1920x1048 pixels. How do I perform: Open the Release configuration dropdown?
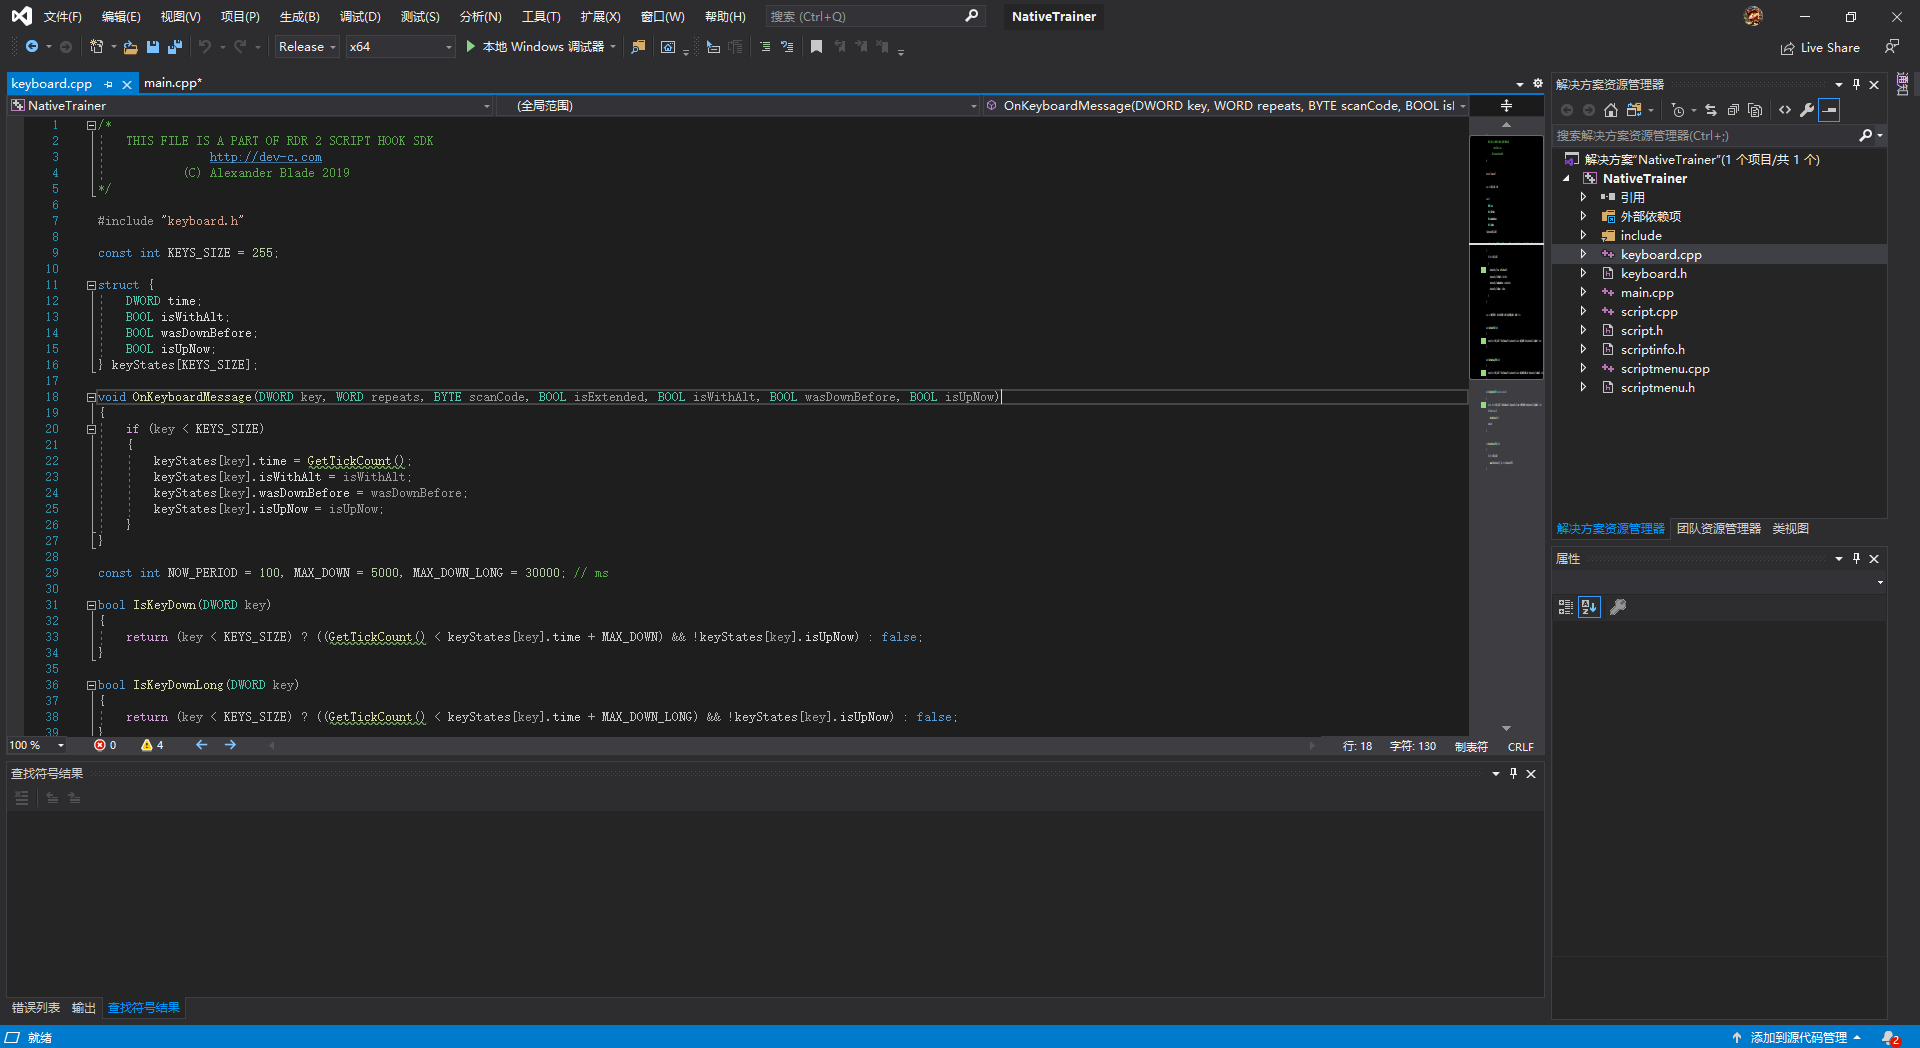point(307,47)
